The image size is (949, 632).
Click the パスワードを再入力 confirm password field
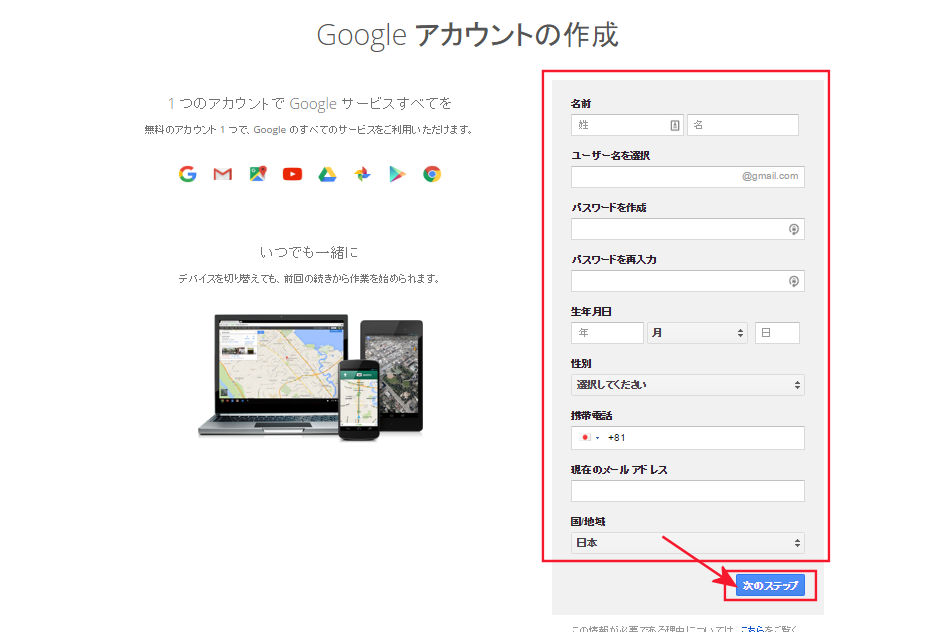[688, 281]
